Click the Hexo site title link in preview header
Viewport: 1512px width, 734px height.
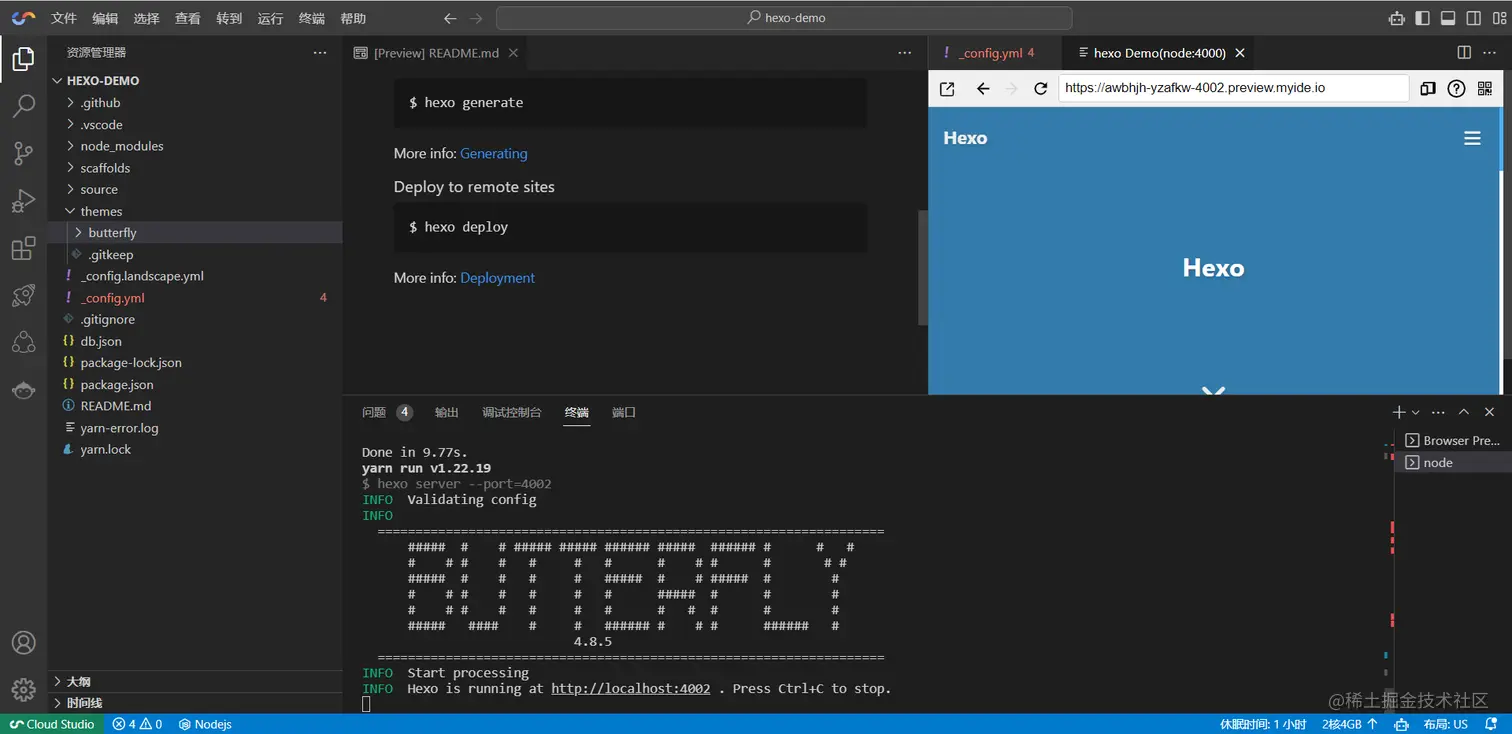965,138
